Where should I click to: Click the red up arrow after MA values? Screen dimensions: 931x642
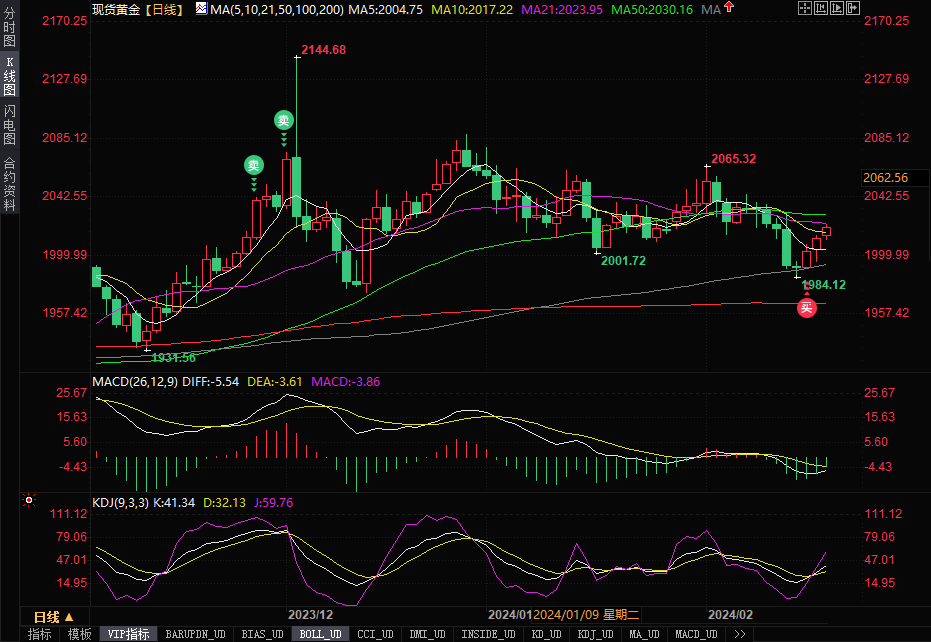[x=730, y=9]
